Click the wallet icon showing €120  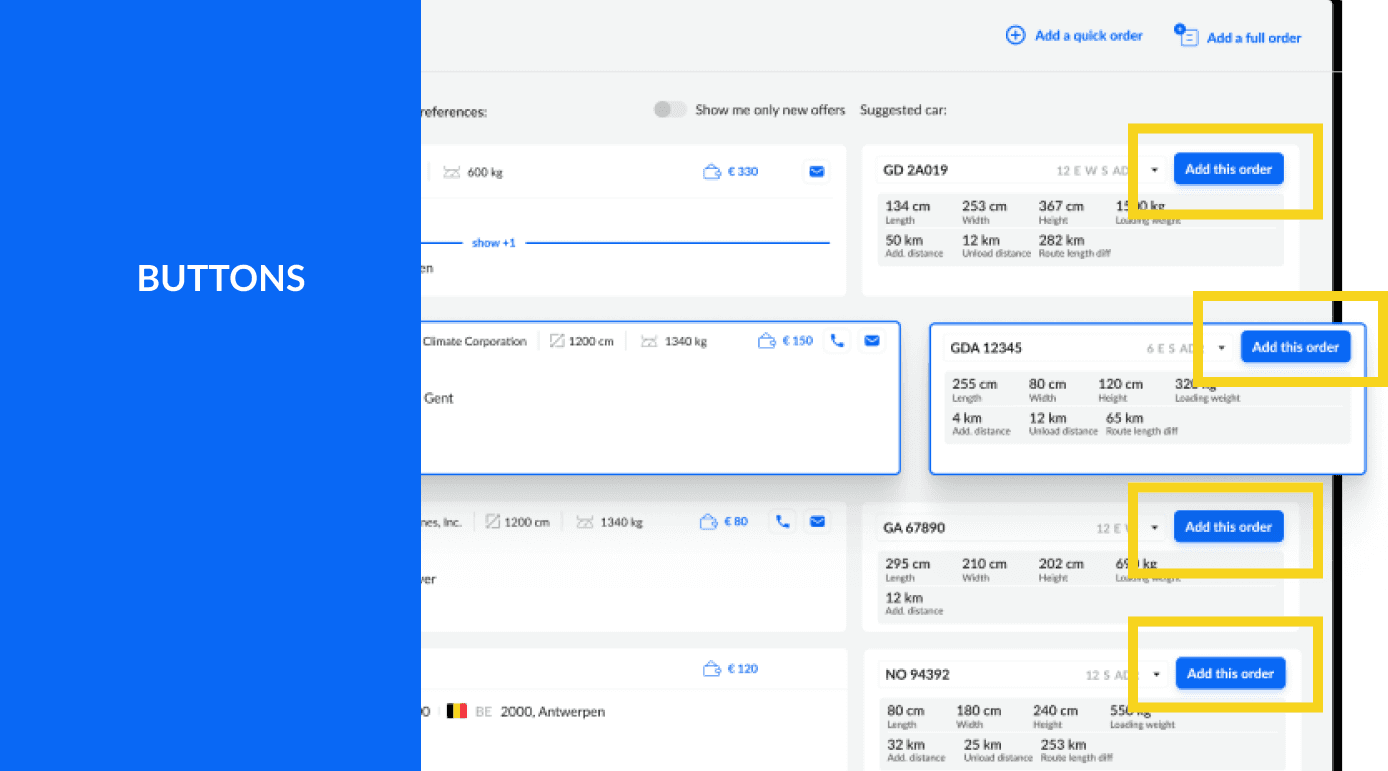click(707, 668)
